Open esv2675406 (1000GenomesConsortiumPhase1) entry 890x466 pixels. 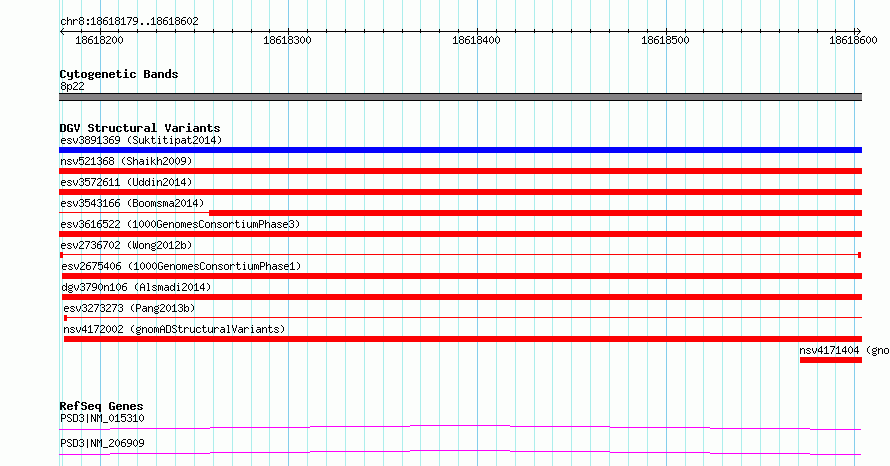tap(181, 266)
